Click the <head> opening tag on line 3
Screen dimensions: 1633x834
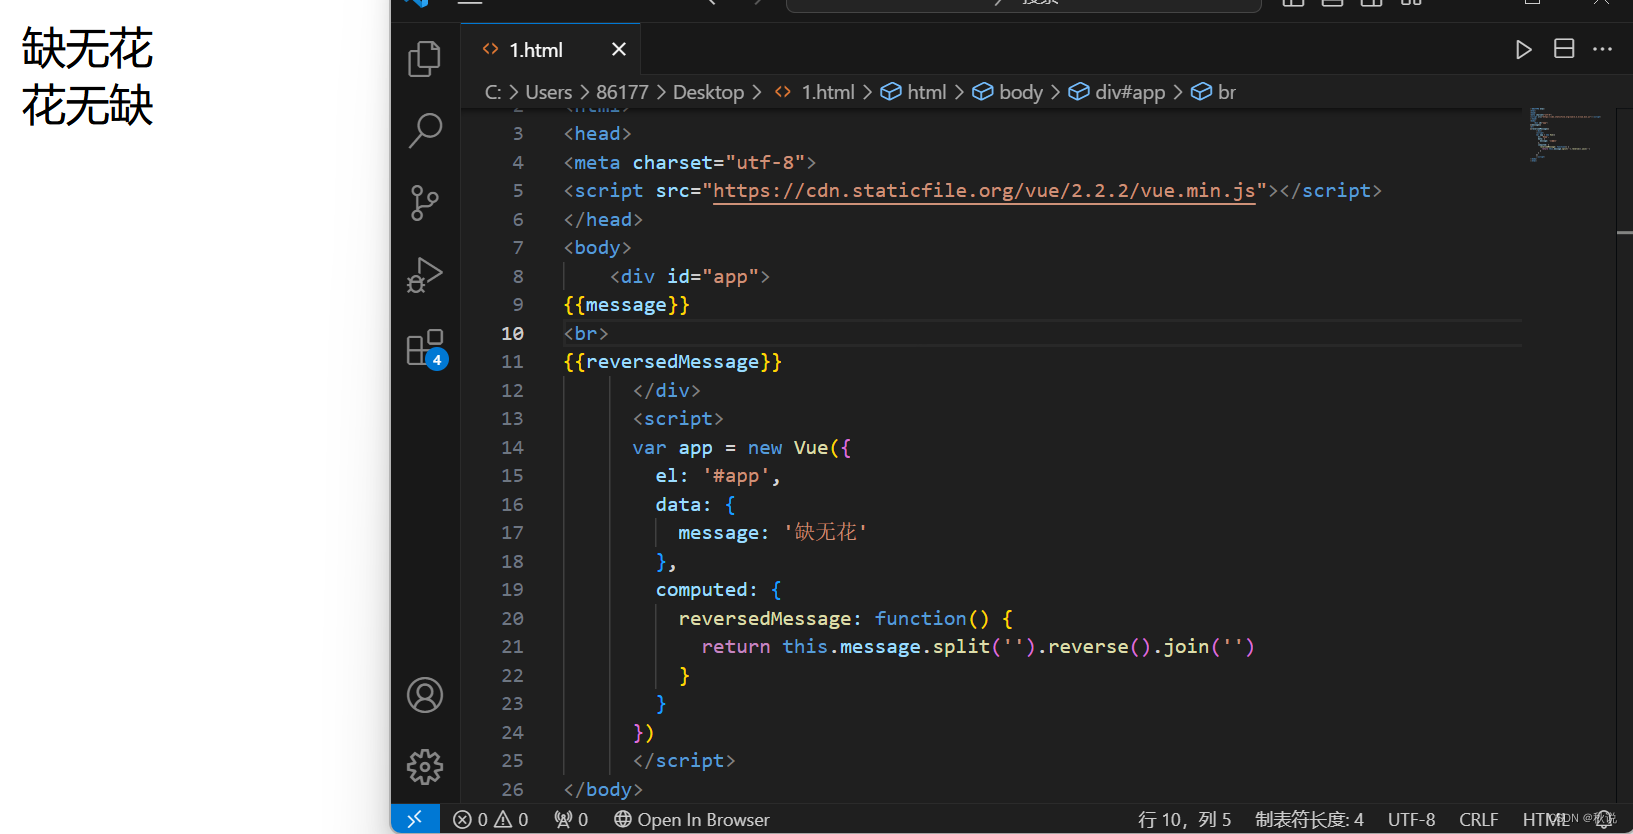(597, 134)
